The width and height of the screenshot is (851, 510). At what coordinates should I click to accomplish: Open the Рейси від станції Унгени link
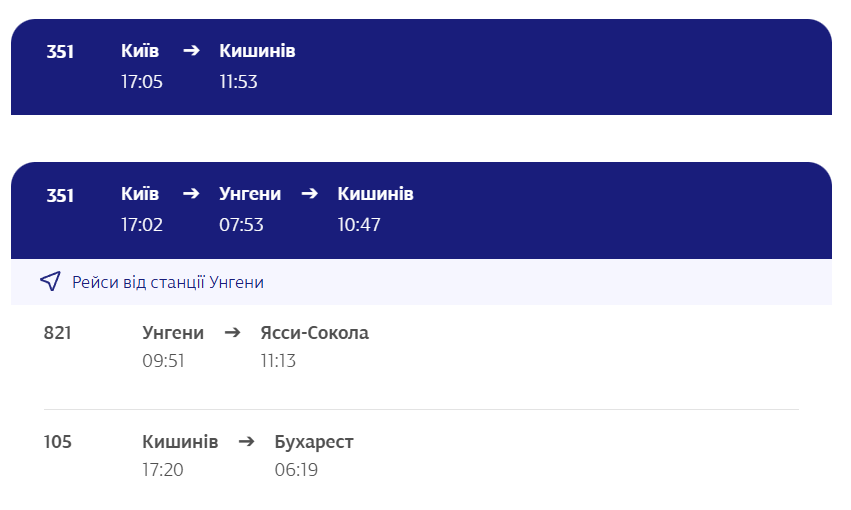(x=168, y=283)
